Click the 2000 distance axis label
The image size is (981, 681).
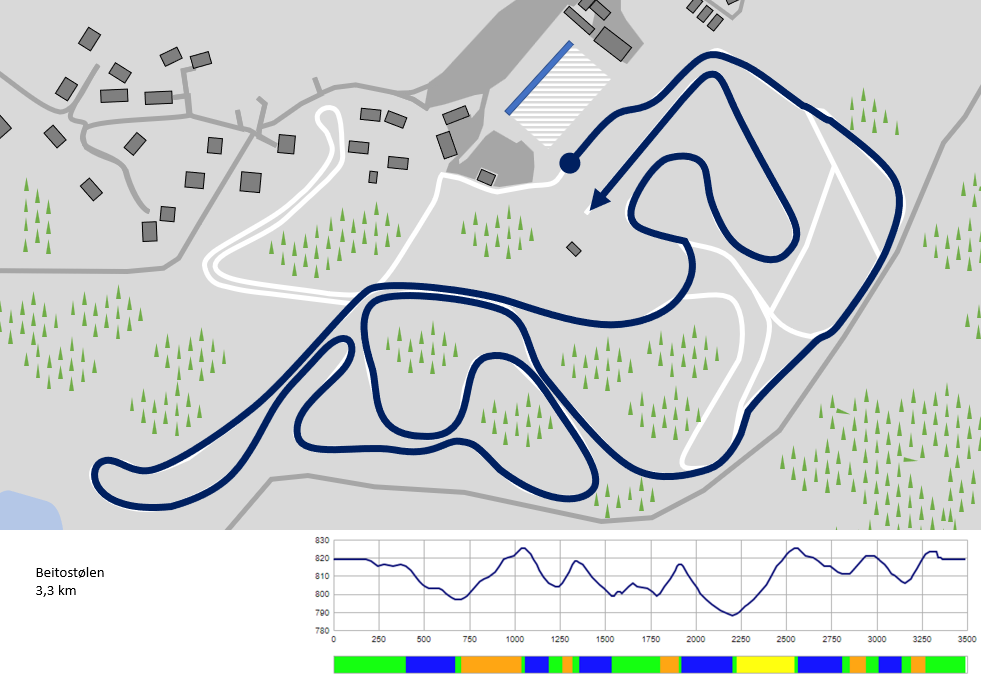[696, 639]
